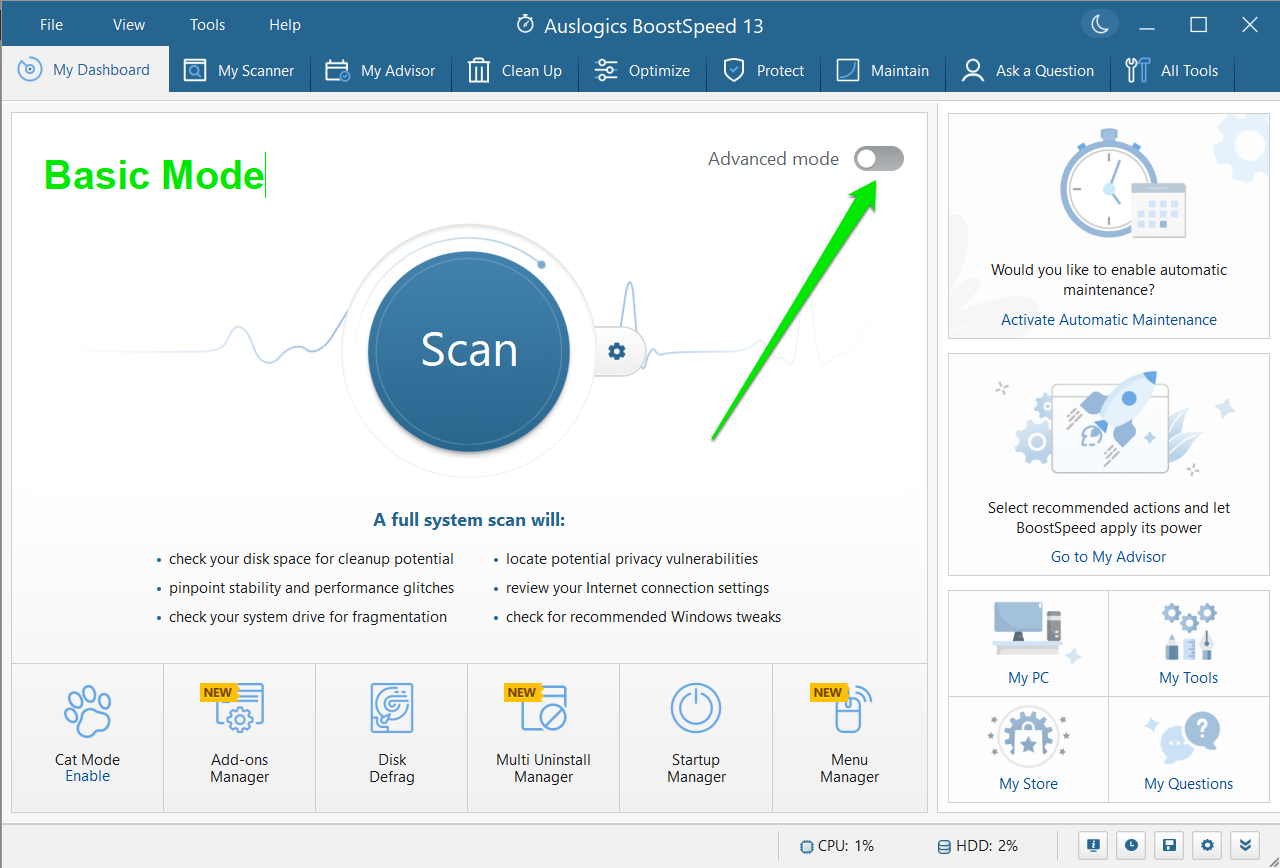Enable Cat Mode
Image resolution: width=1280 pixels, height=868 pixels.
(x=87, y=776)
